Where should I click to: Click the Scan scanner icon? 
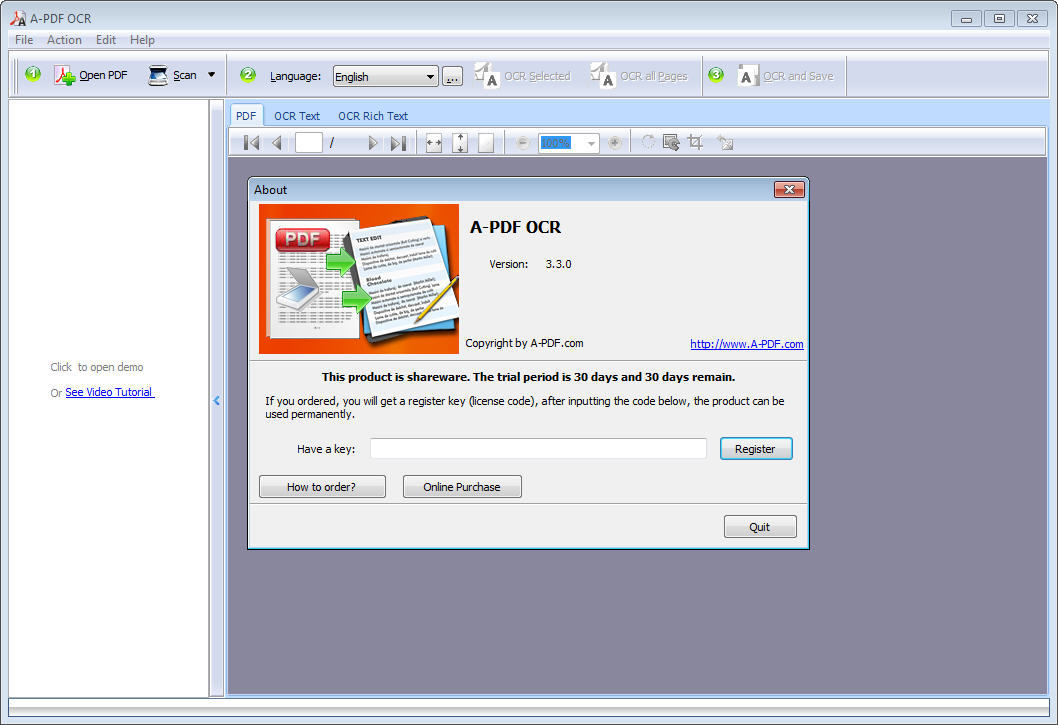pos(158,75)
